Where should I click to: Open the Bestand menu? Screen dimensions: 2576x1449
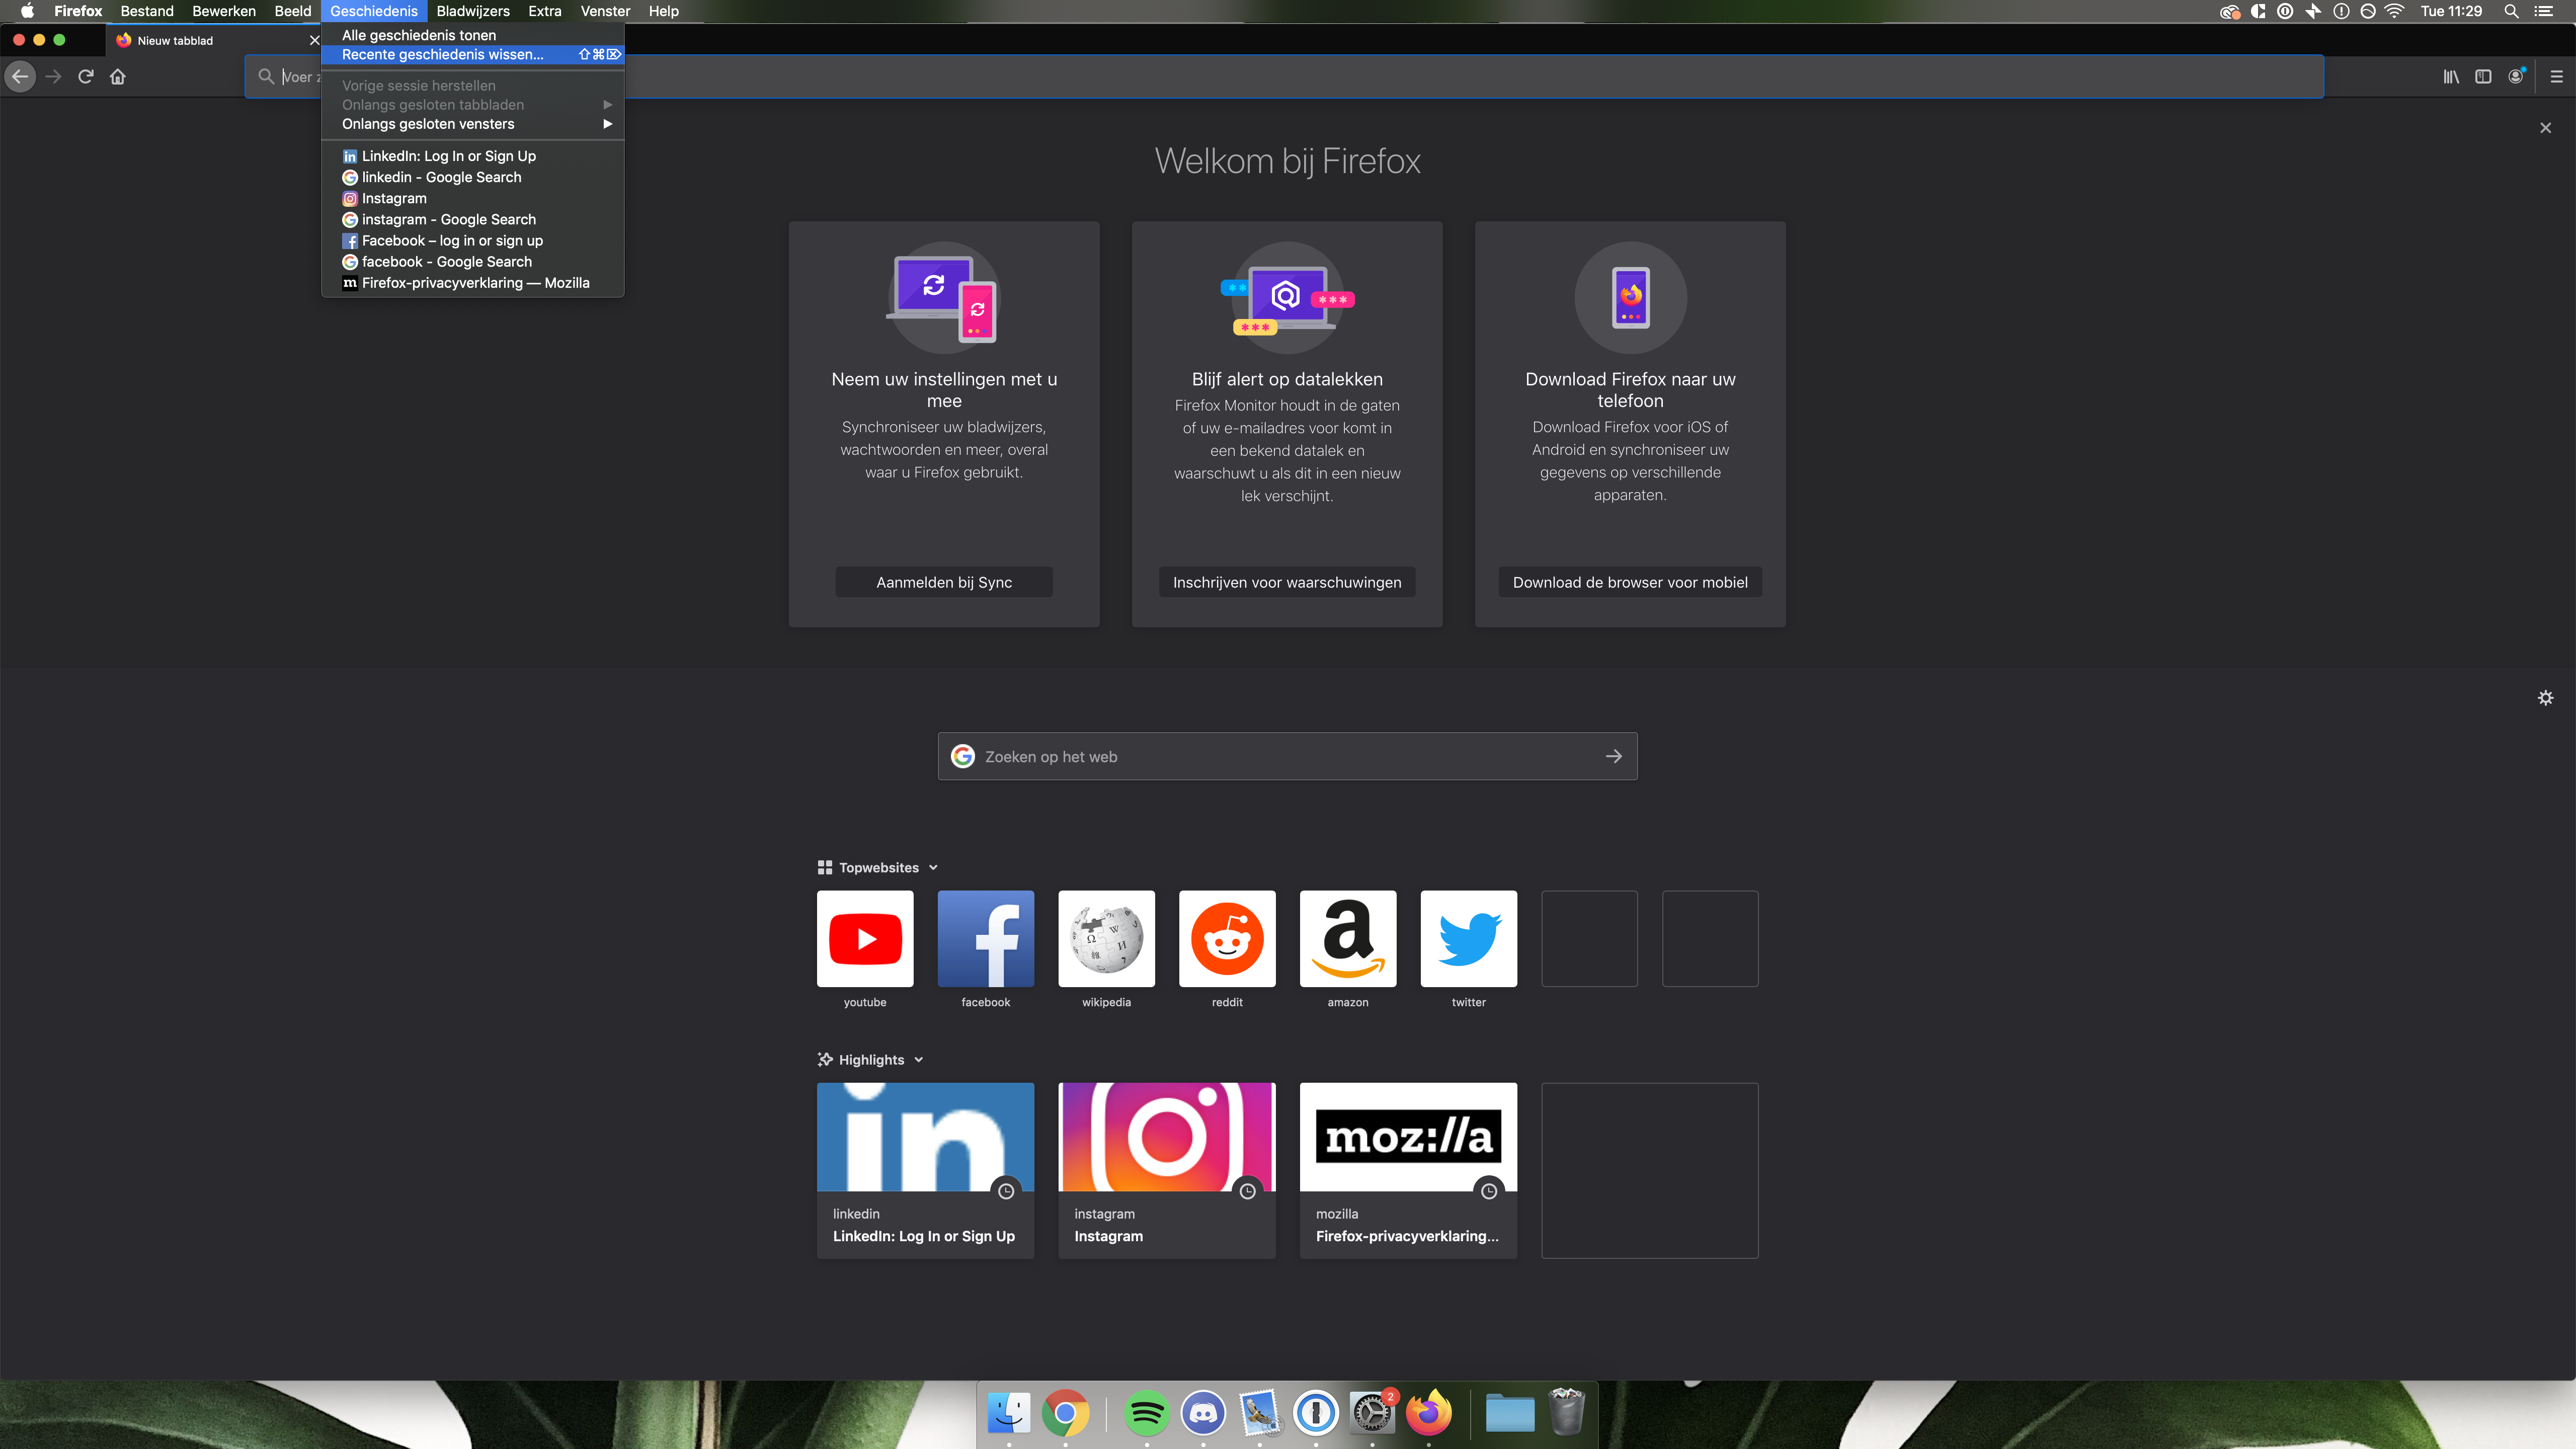pyautogui.click(x=147, y=11)
